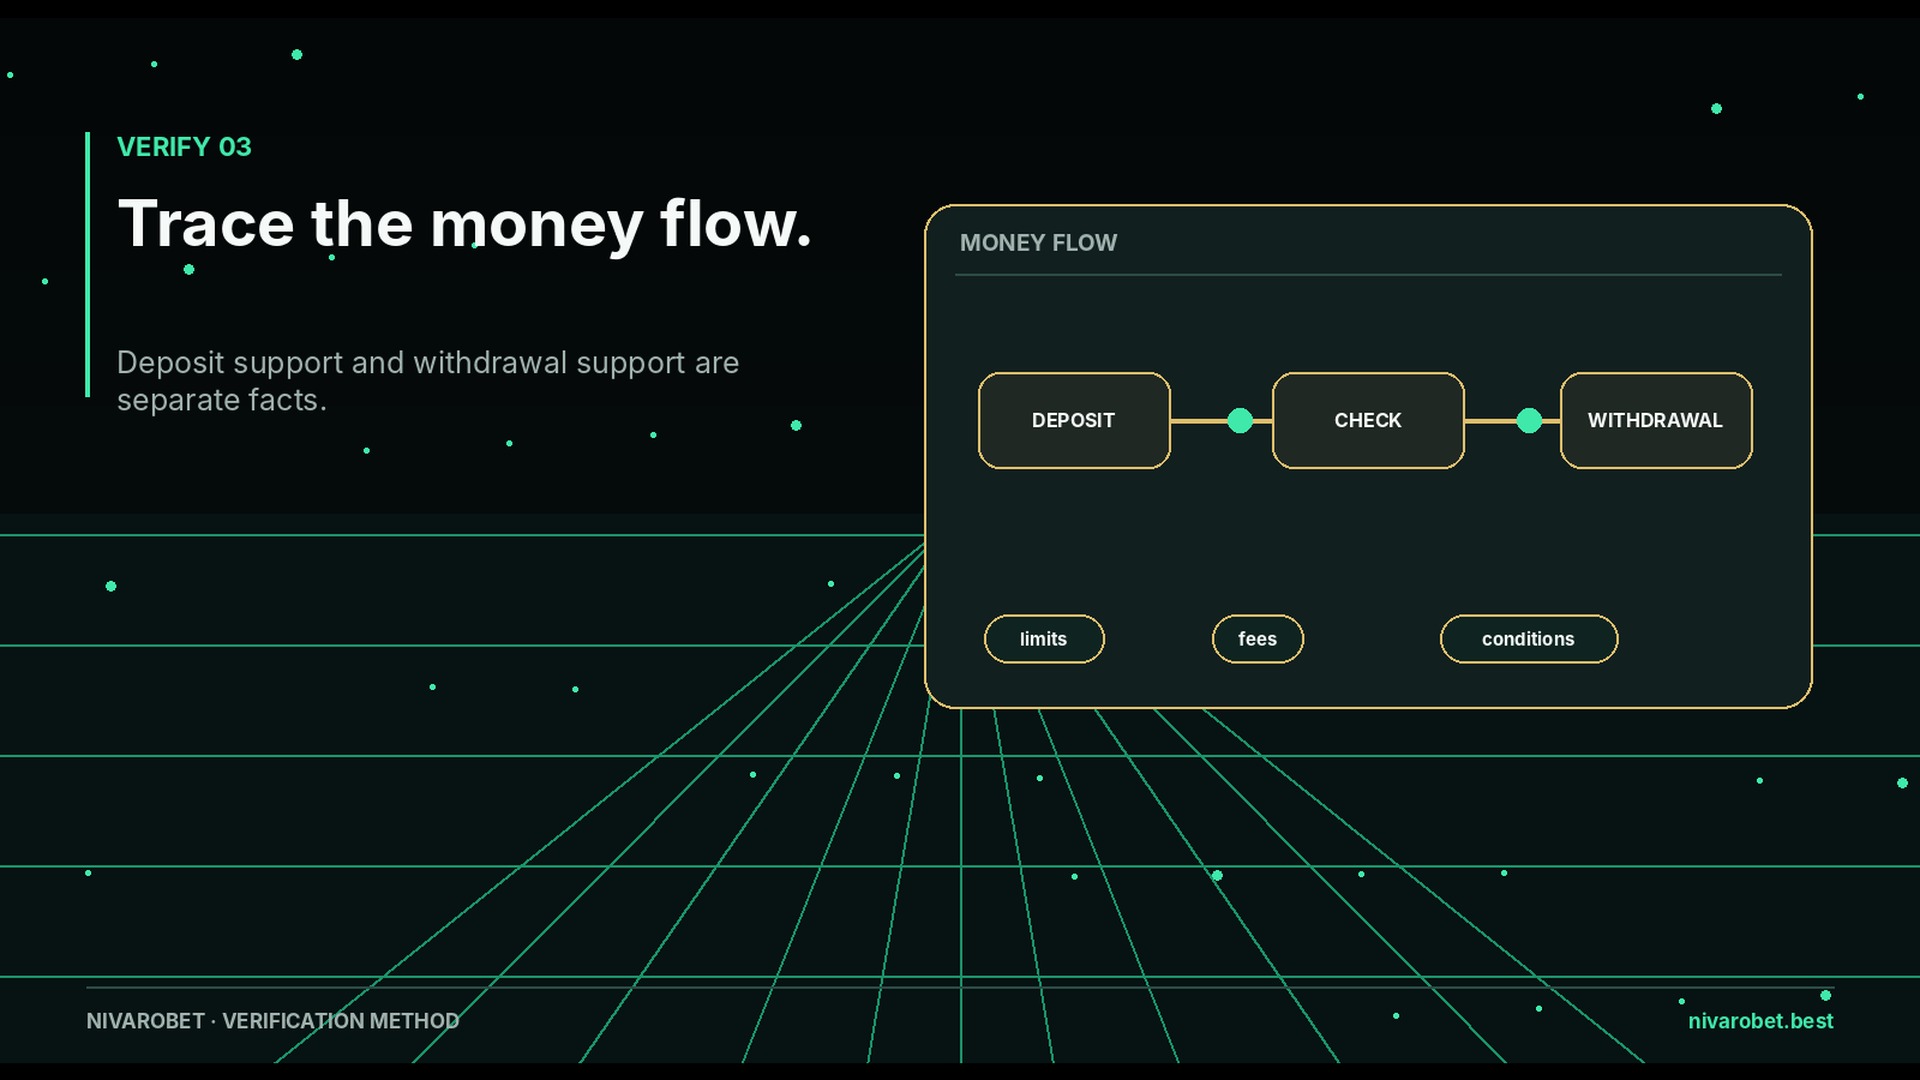Click the WITHDRAWAL flow box
The image size is (1920, 1080).
(x=1656, y=421)
